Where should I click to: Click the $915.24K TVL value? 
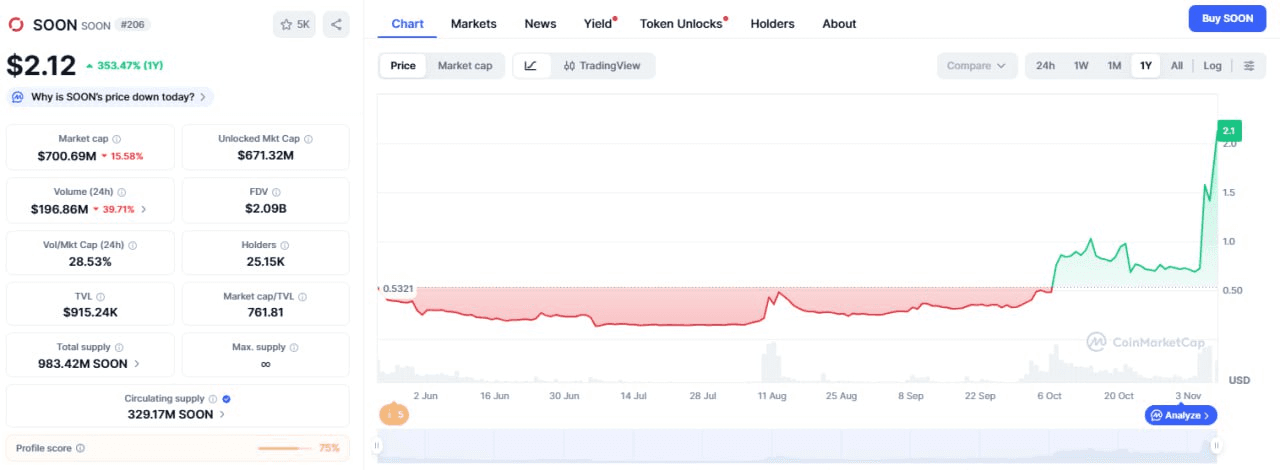tap(90, 312)
